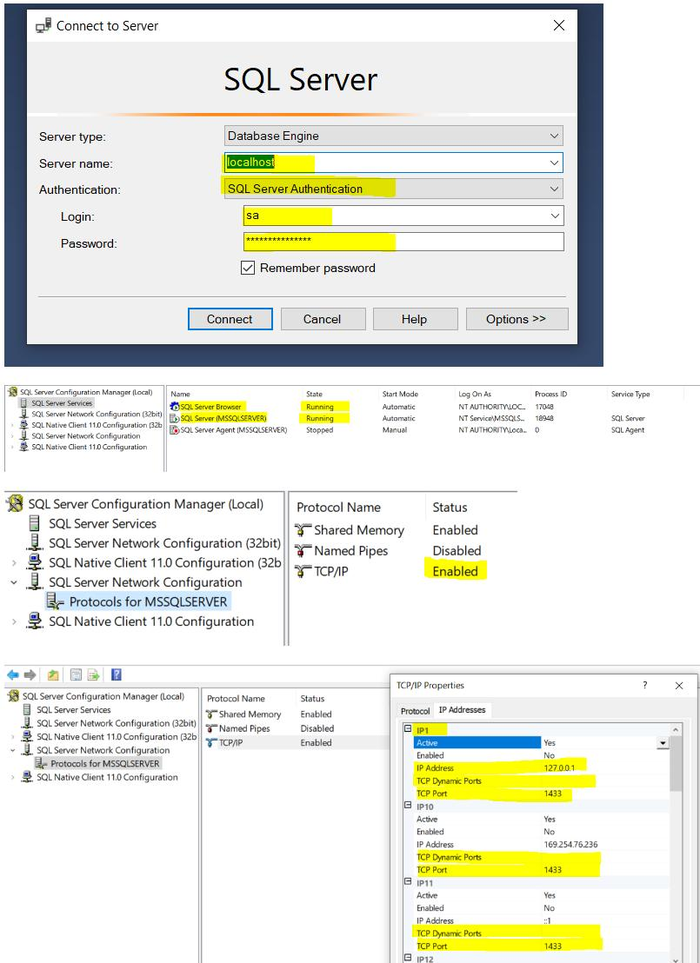Expand connection settings with Options >>
700x963 pixels.
pyautogui.click(x=517, y=319)
